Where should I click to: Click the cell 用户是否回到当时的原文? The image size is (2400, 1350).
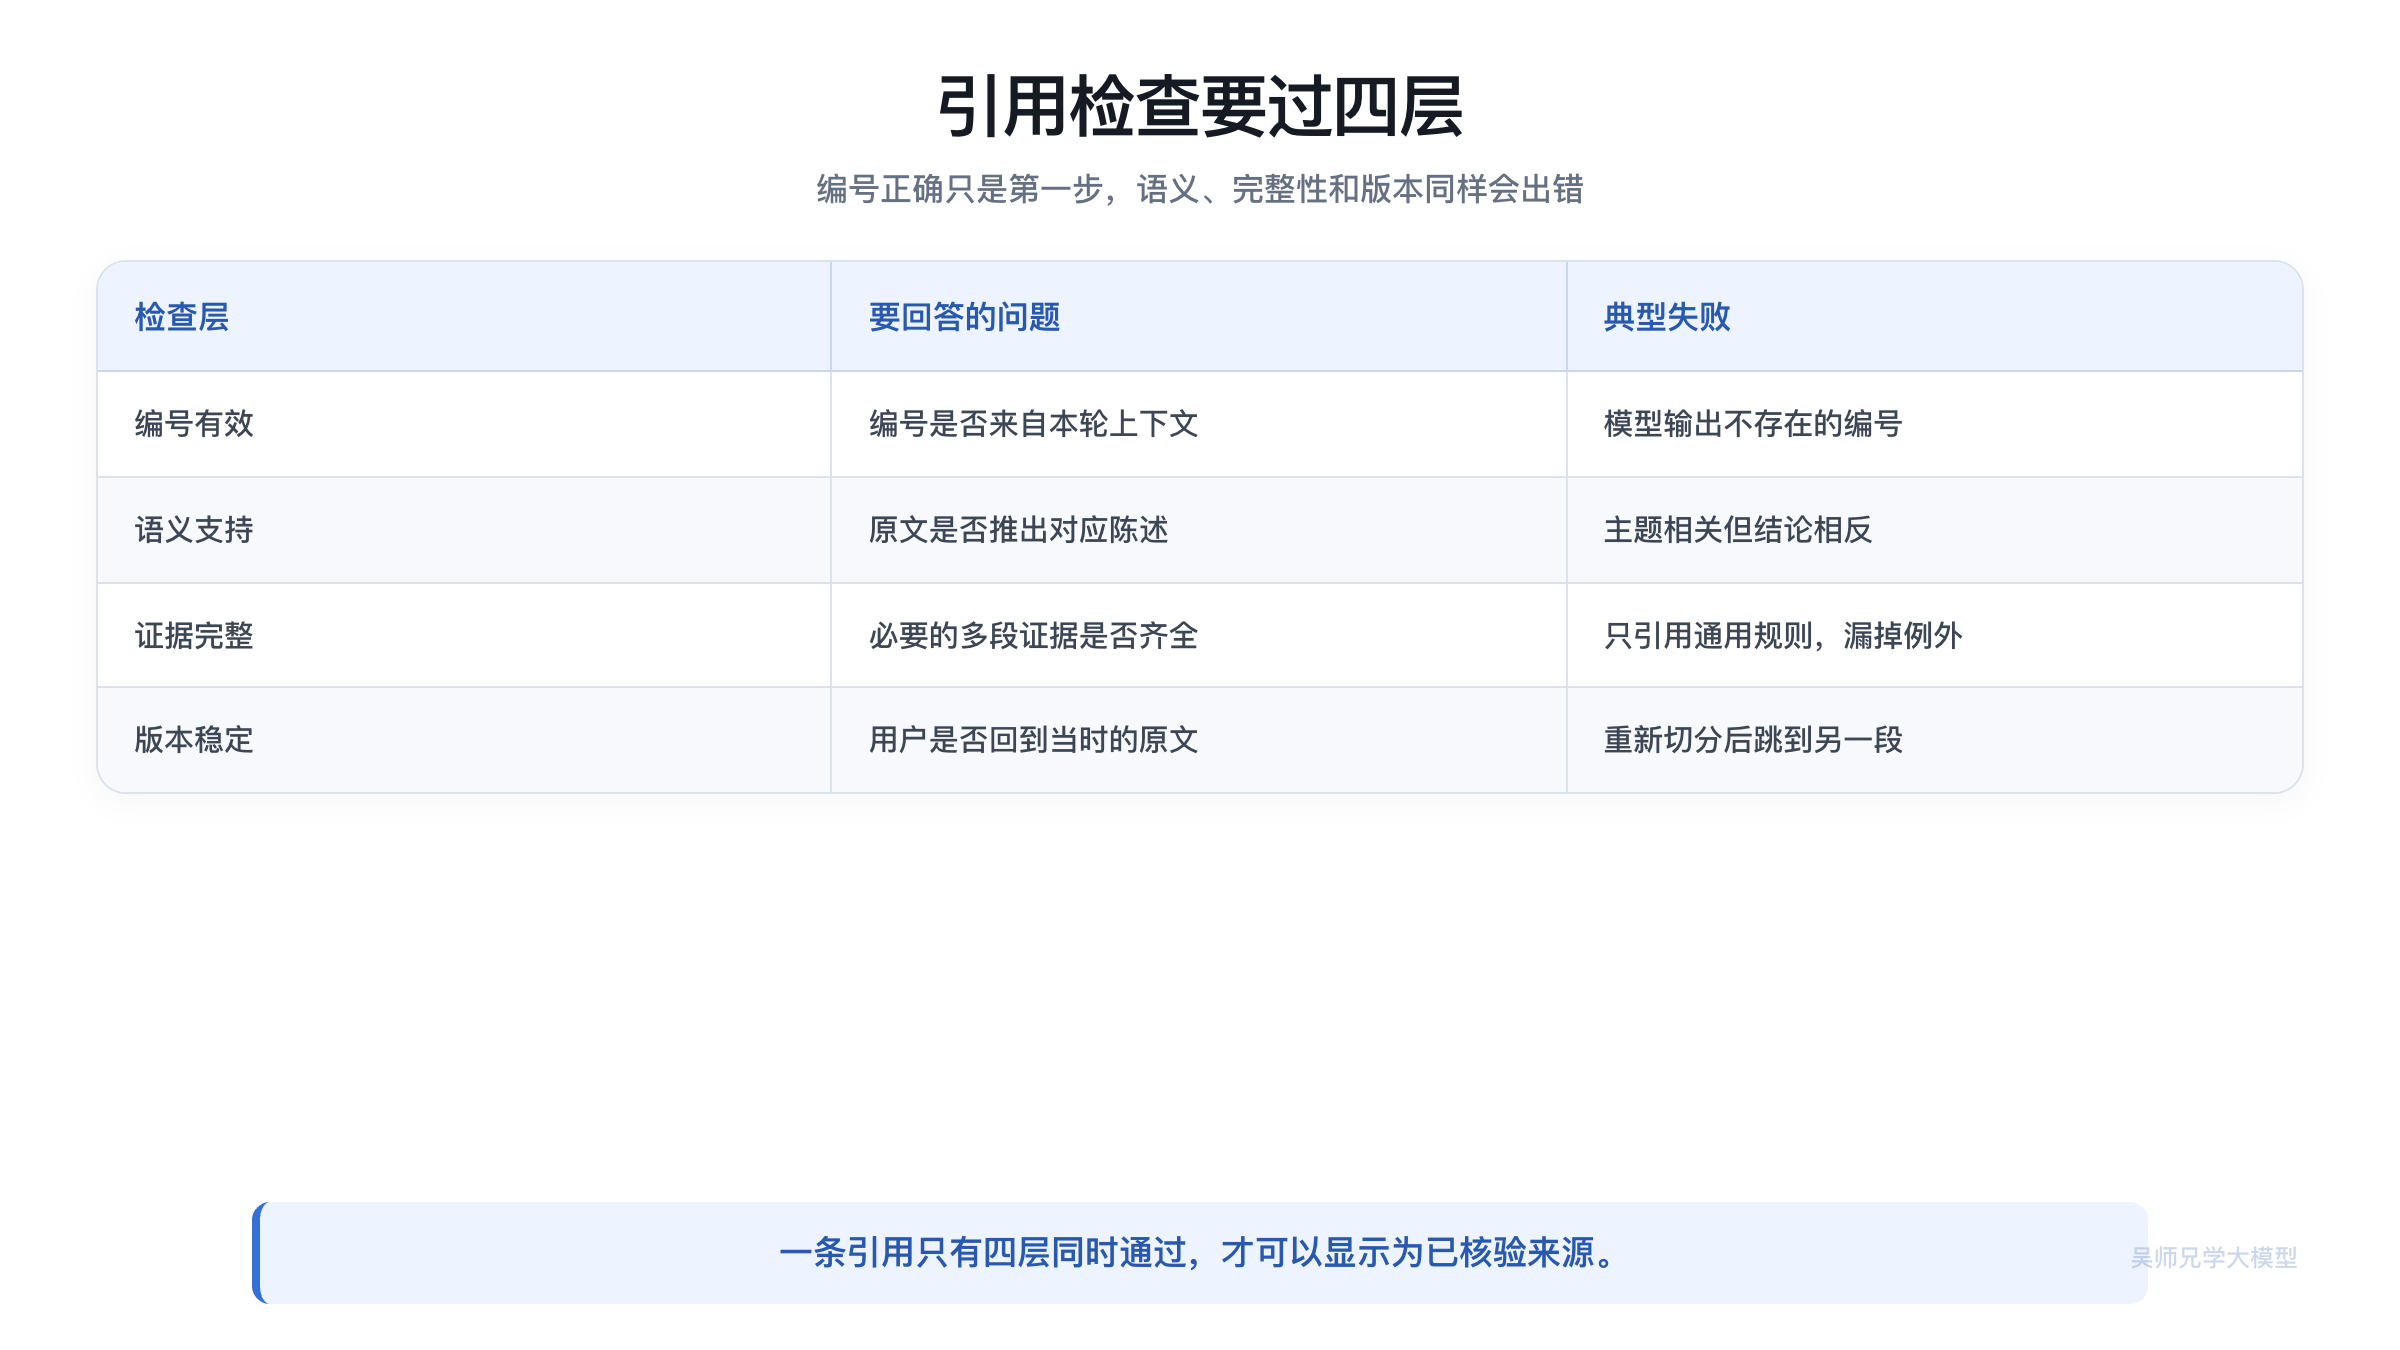coord(1199,740)
